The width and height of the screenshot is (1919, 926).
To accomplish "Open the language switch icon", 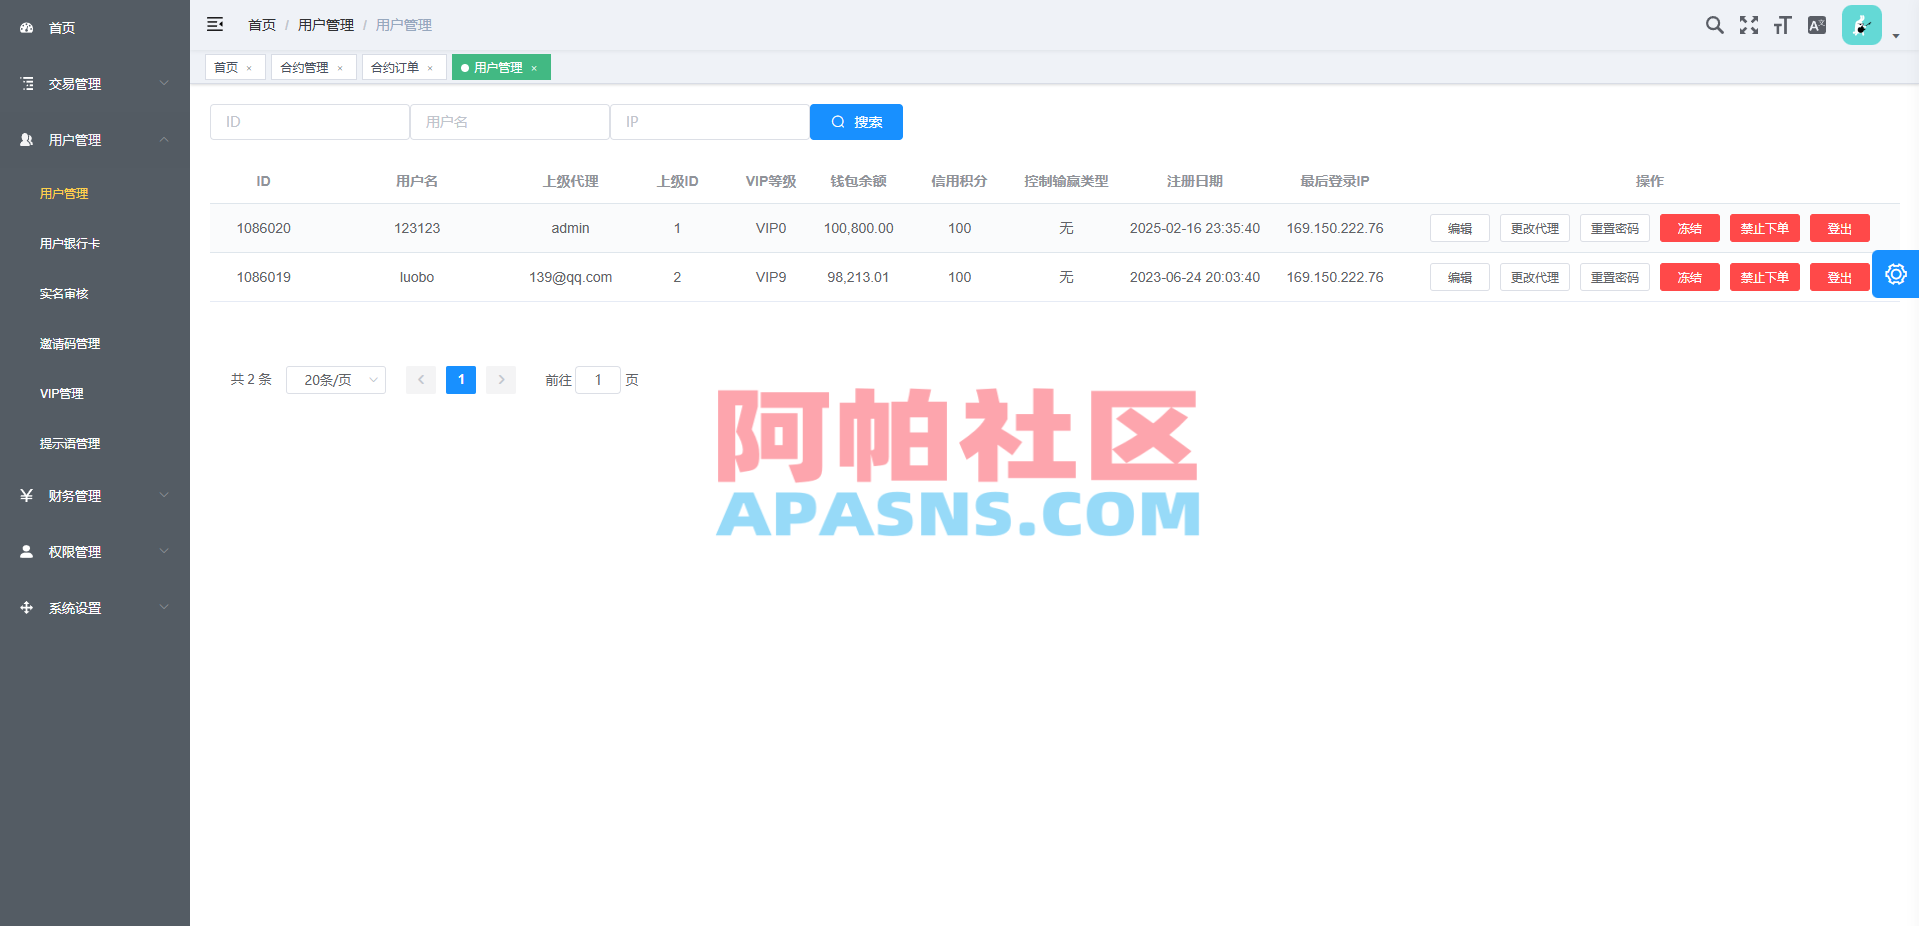I will coord(1817,25).
